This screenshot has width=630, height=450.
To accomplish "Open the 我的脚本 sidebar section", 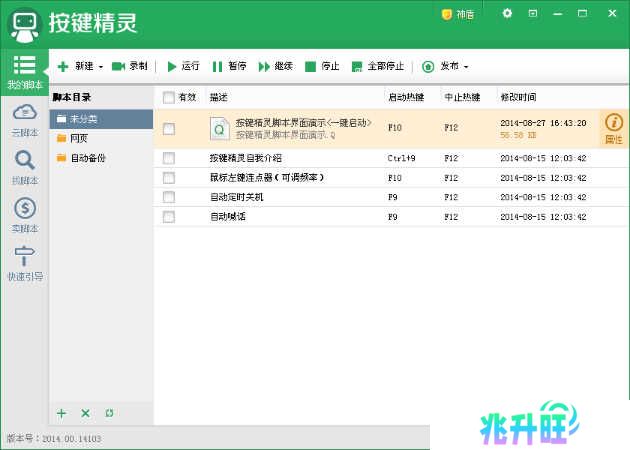I will pos(25,72).
